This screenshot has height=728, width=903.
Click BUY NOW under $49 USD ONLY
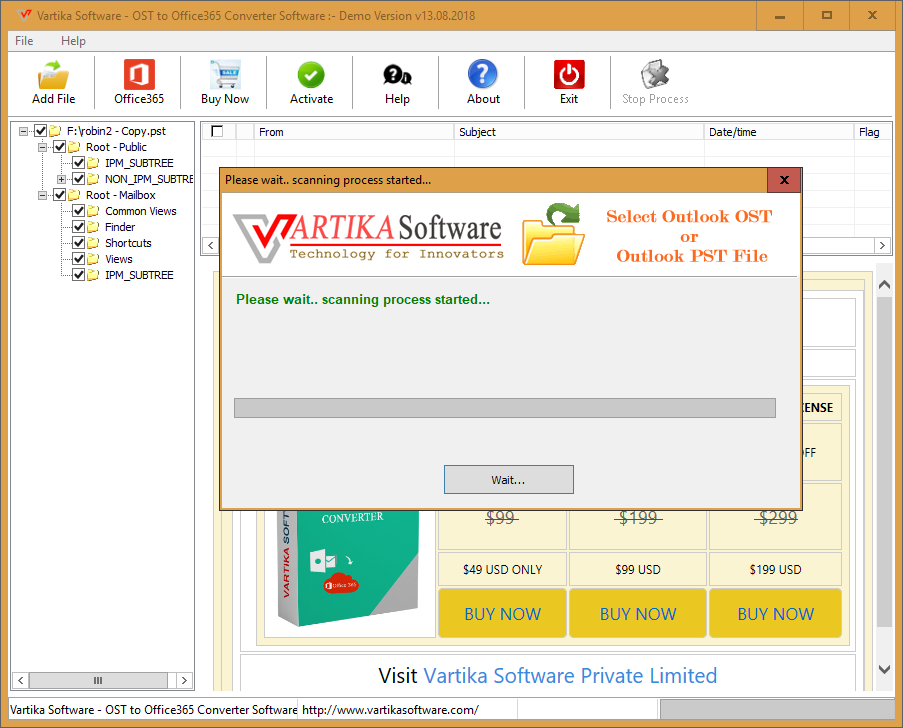[x=502, y=613]
